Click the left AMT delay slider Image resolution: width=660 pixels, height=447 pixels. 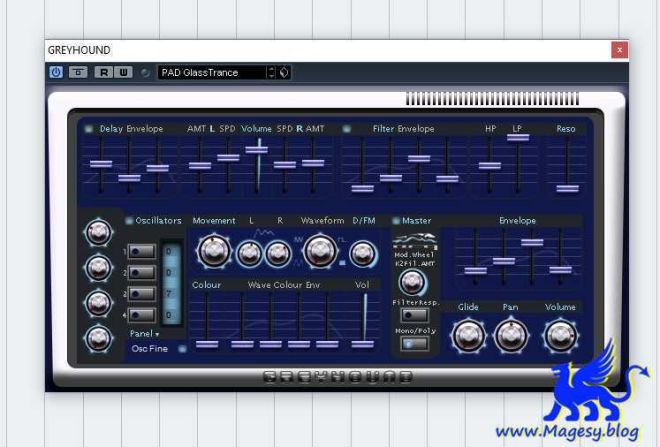[x=200, y=165]
